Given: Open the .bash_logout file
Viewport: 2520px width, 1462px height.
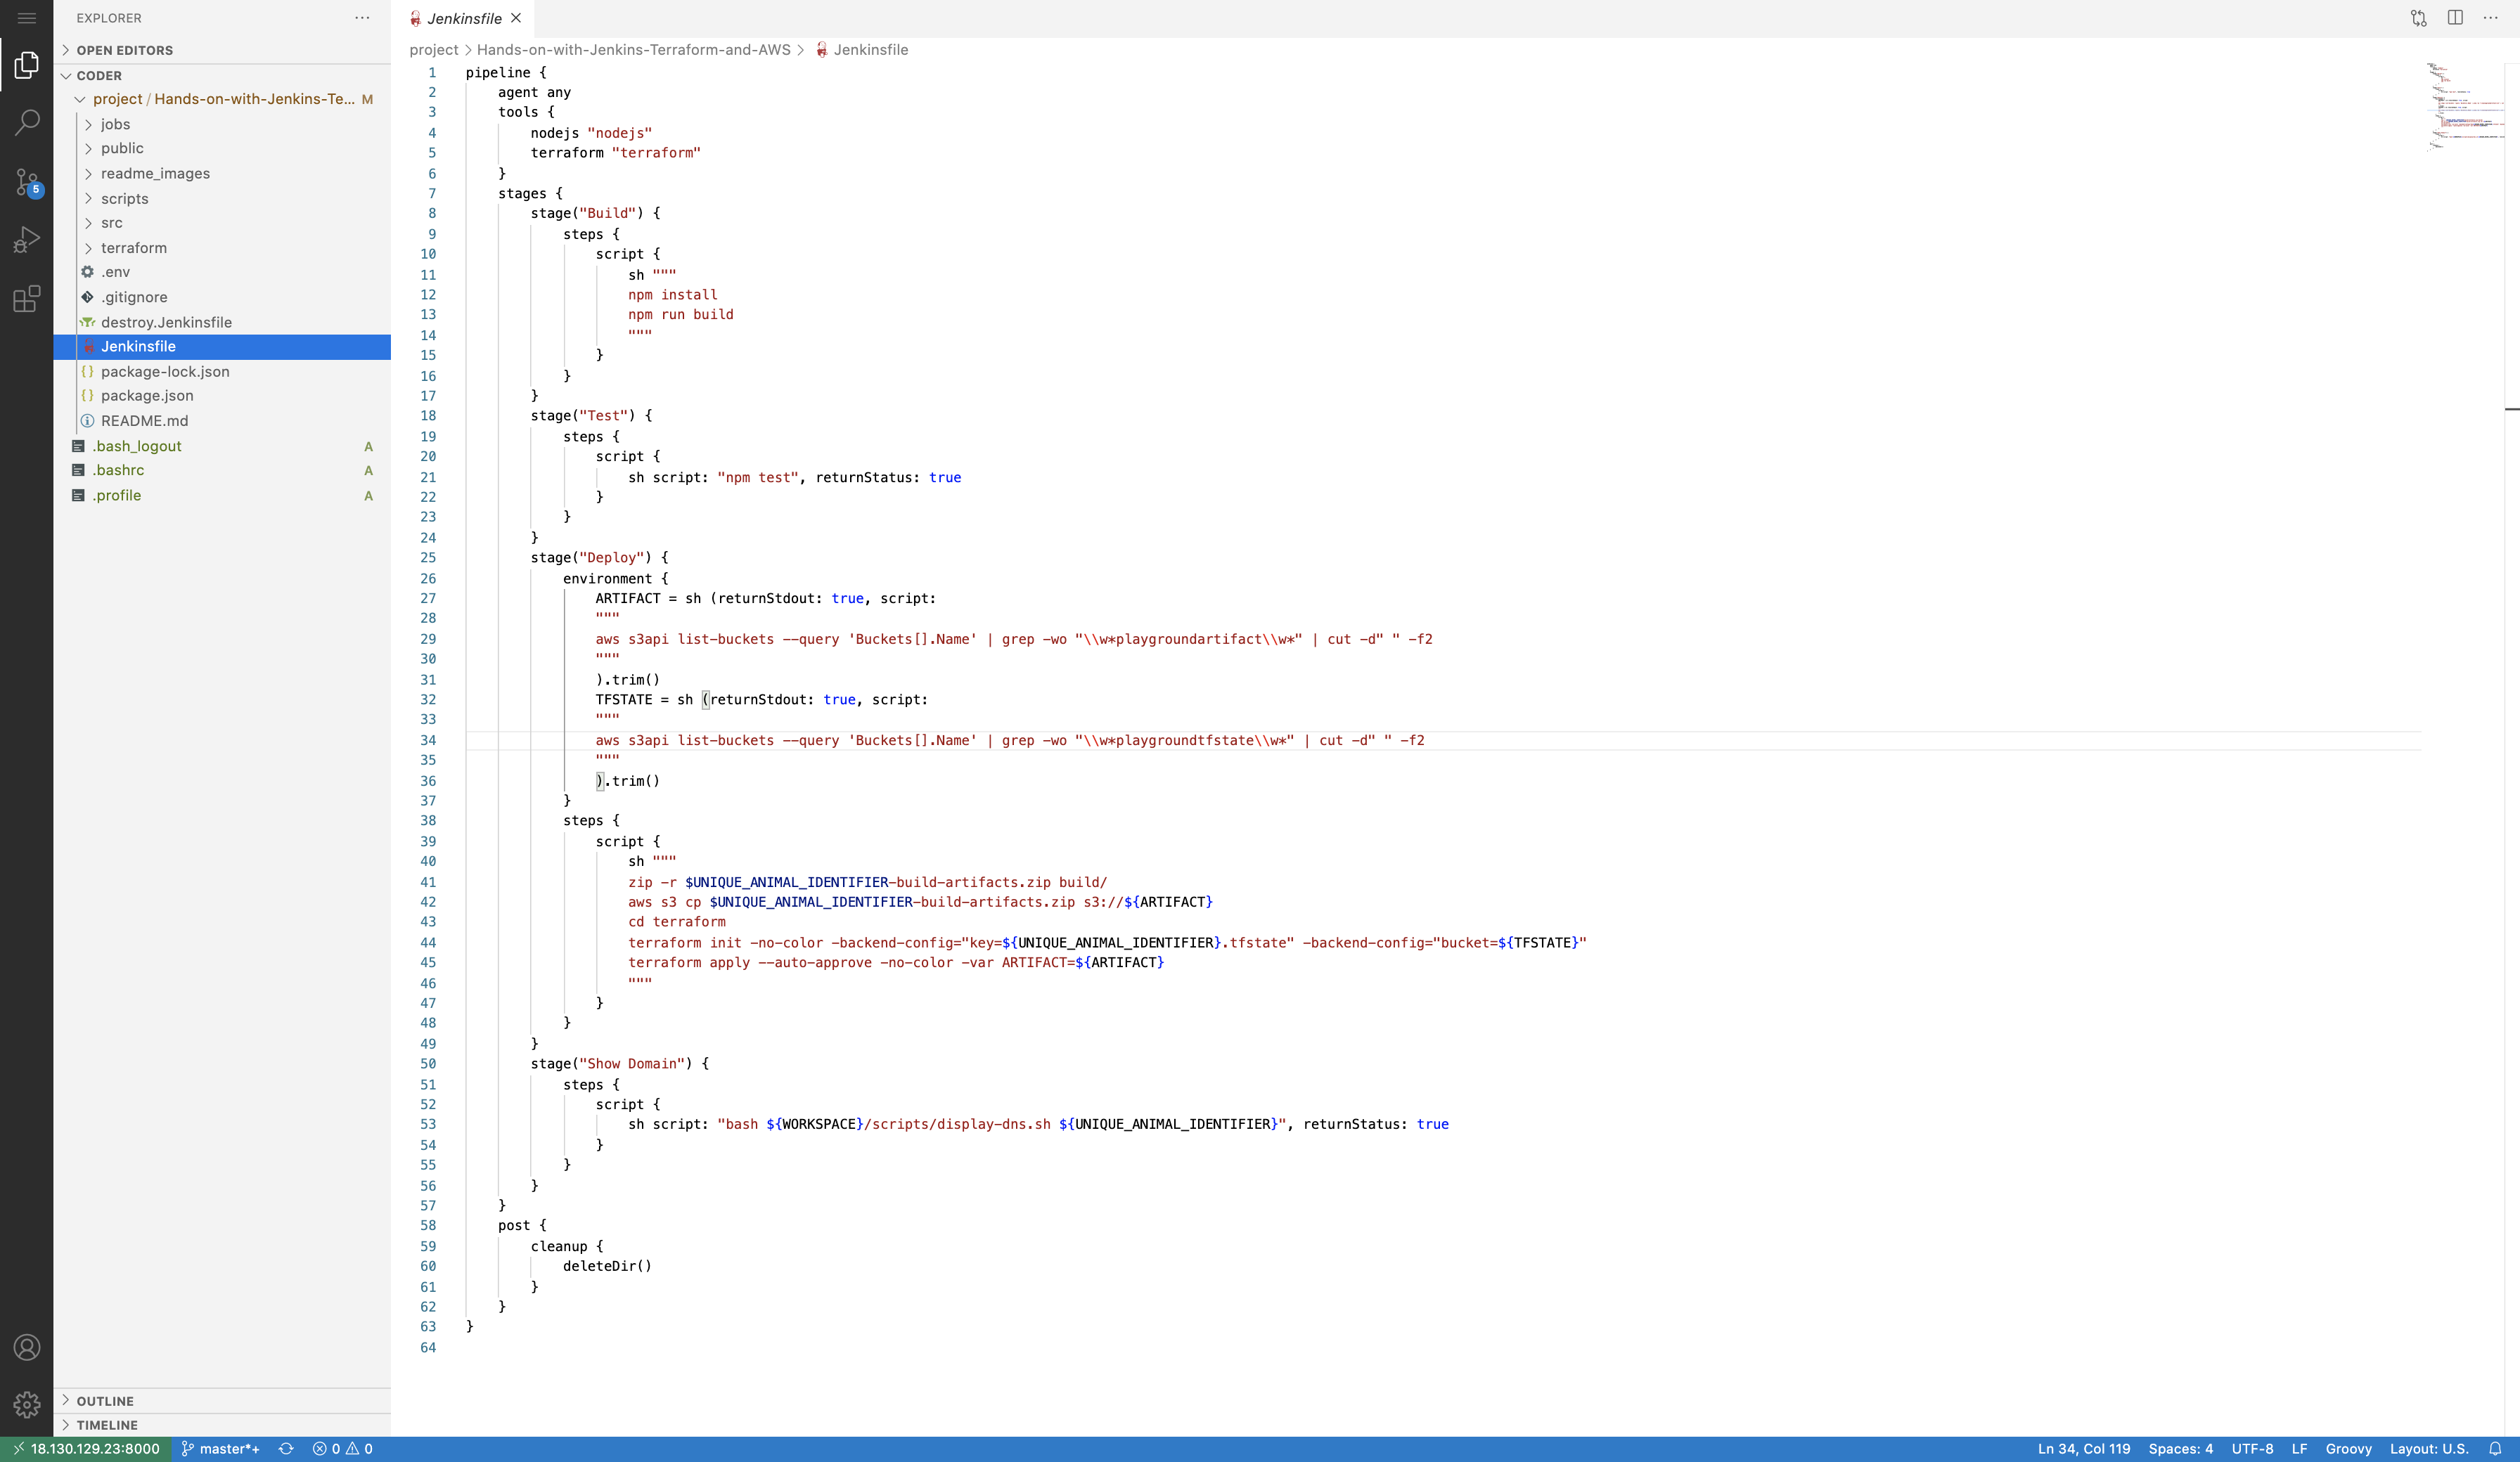Looking at the screenshot, I should click(222, 446).
